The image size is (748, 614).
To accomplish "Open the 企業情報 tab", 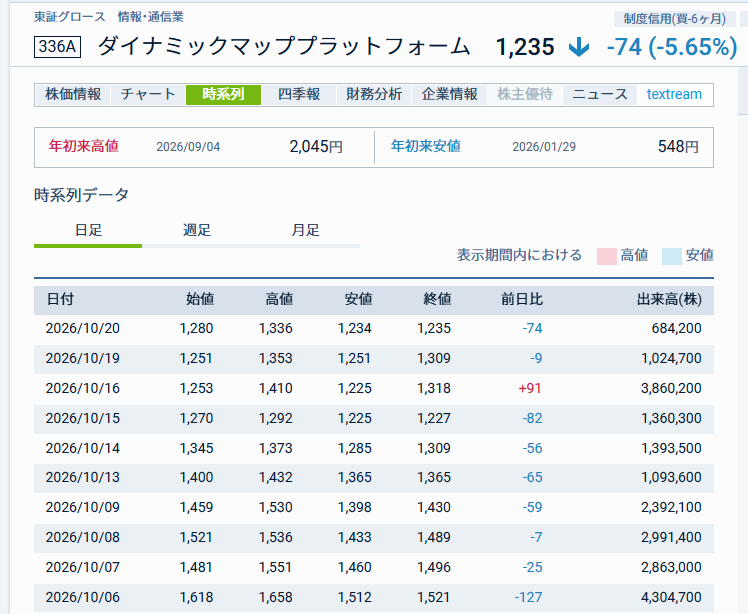I will 449,94.
